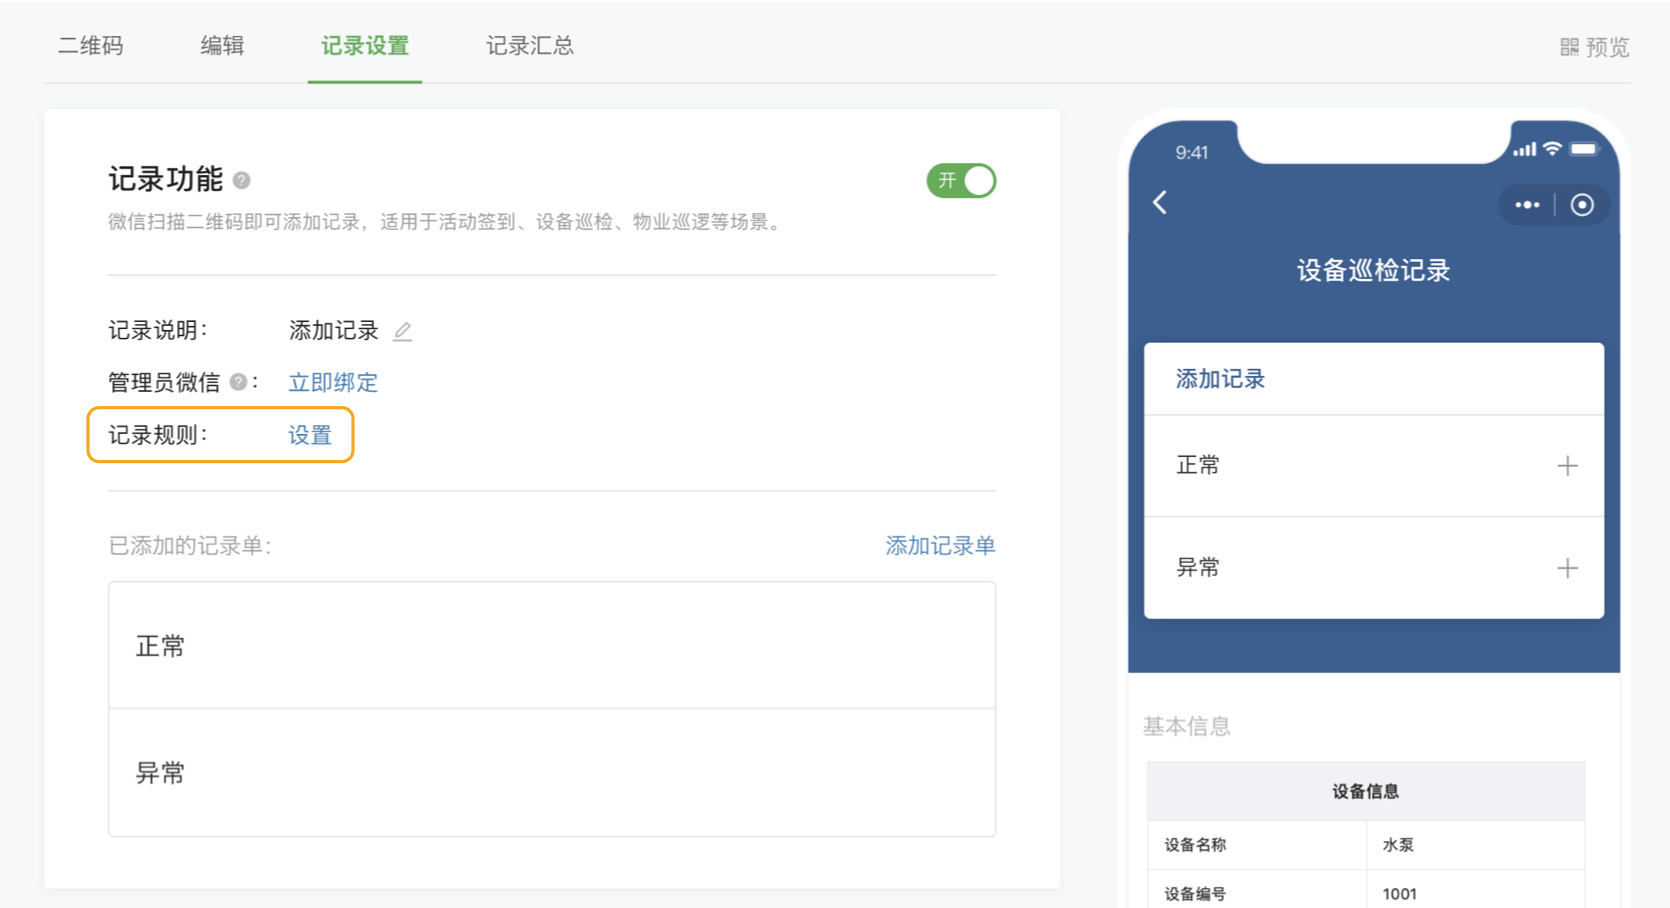Viewport: 1670px width, 908px height.
Task: Click 添加记录 heading in phone preview
Action: 1220,379
